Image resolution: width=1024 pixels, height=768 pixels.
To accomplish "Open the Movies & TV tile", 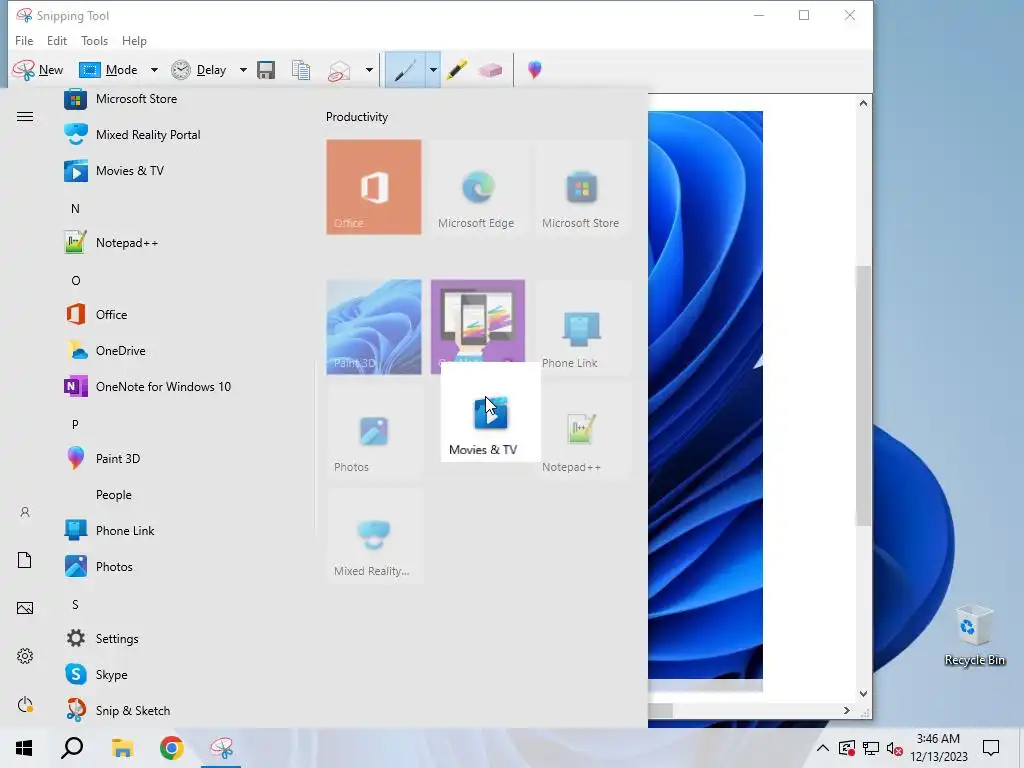I will tap(490, 412).
